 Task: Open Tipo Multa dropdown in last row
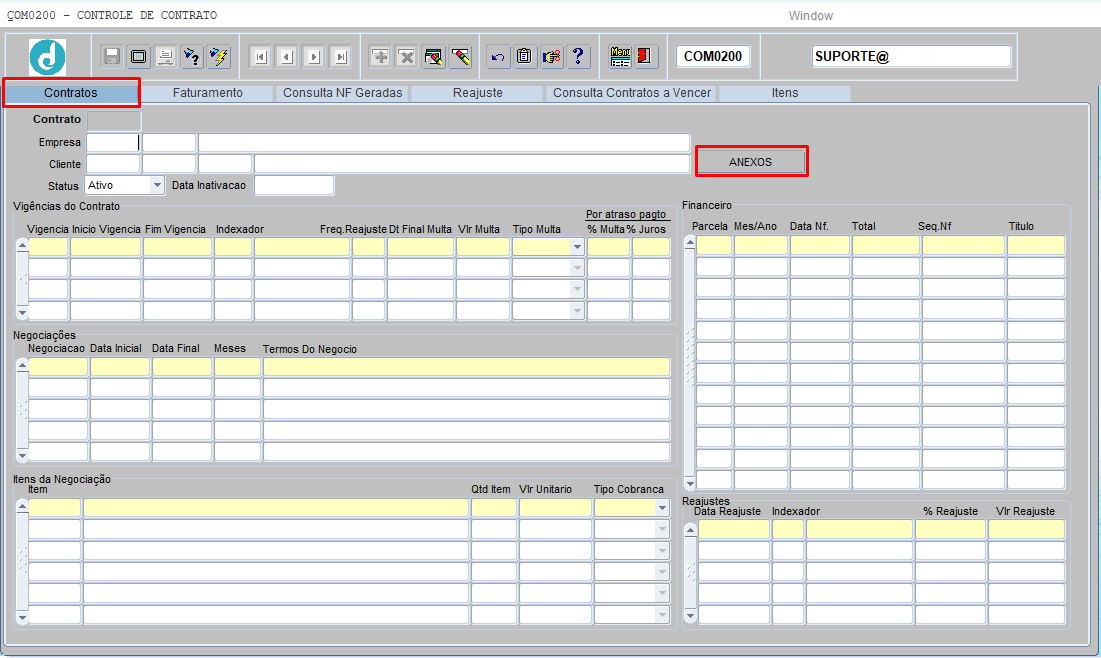pos(577,310)
